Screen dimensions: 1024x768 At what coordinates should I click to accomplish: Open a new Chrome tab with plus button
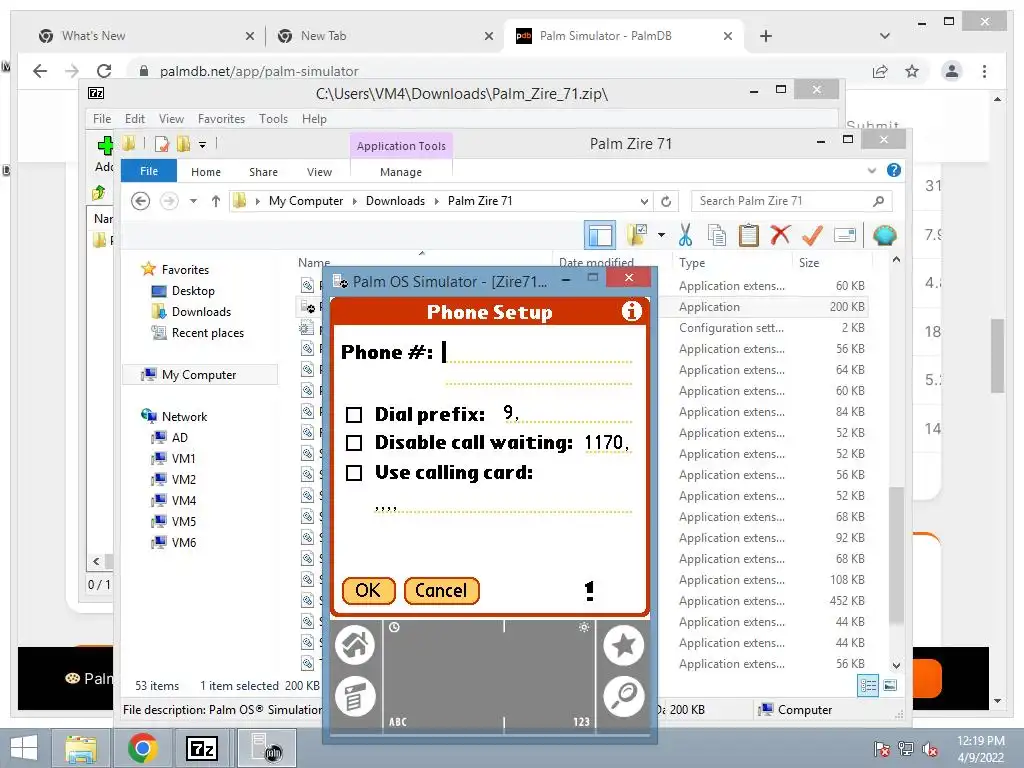[x=766, y=36]
